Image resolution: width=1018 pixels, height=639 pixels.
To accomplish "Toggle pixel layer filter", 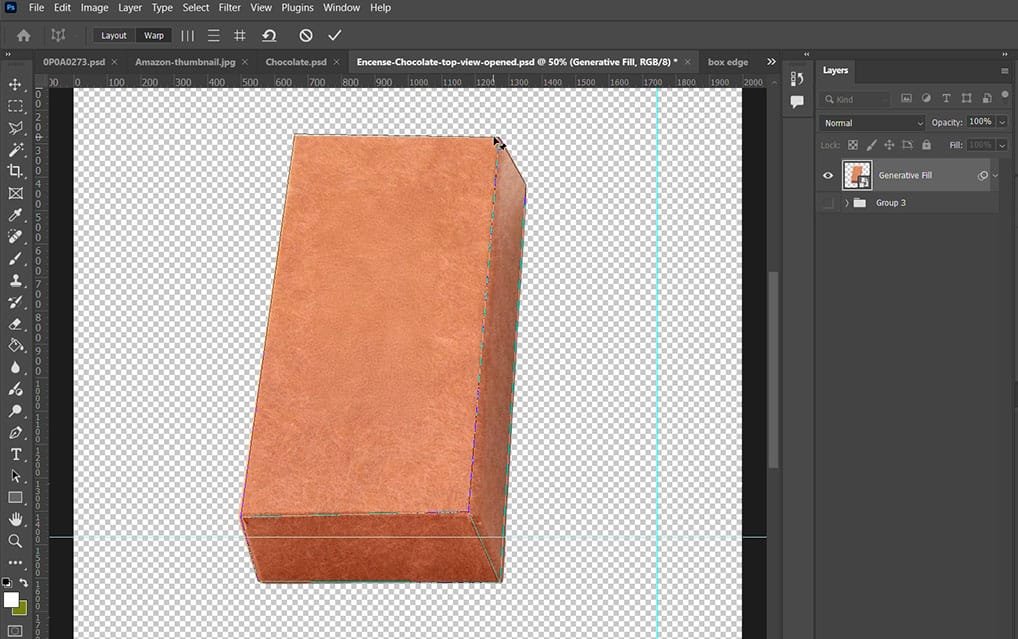I will 906,99.
